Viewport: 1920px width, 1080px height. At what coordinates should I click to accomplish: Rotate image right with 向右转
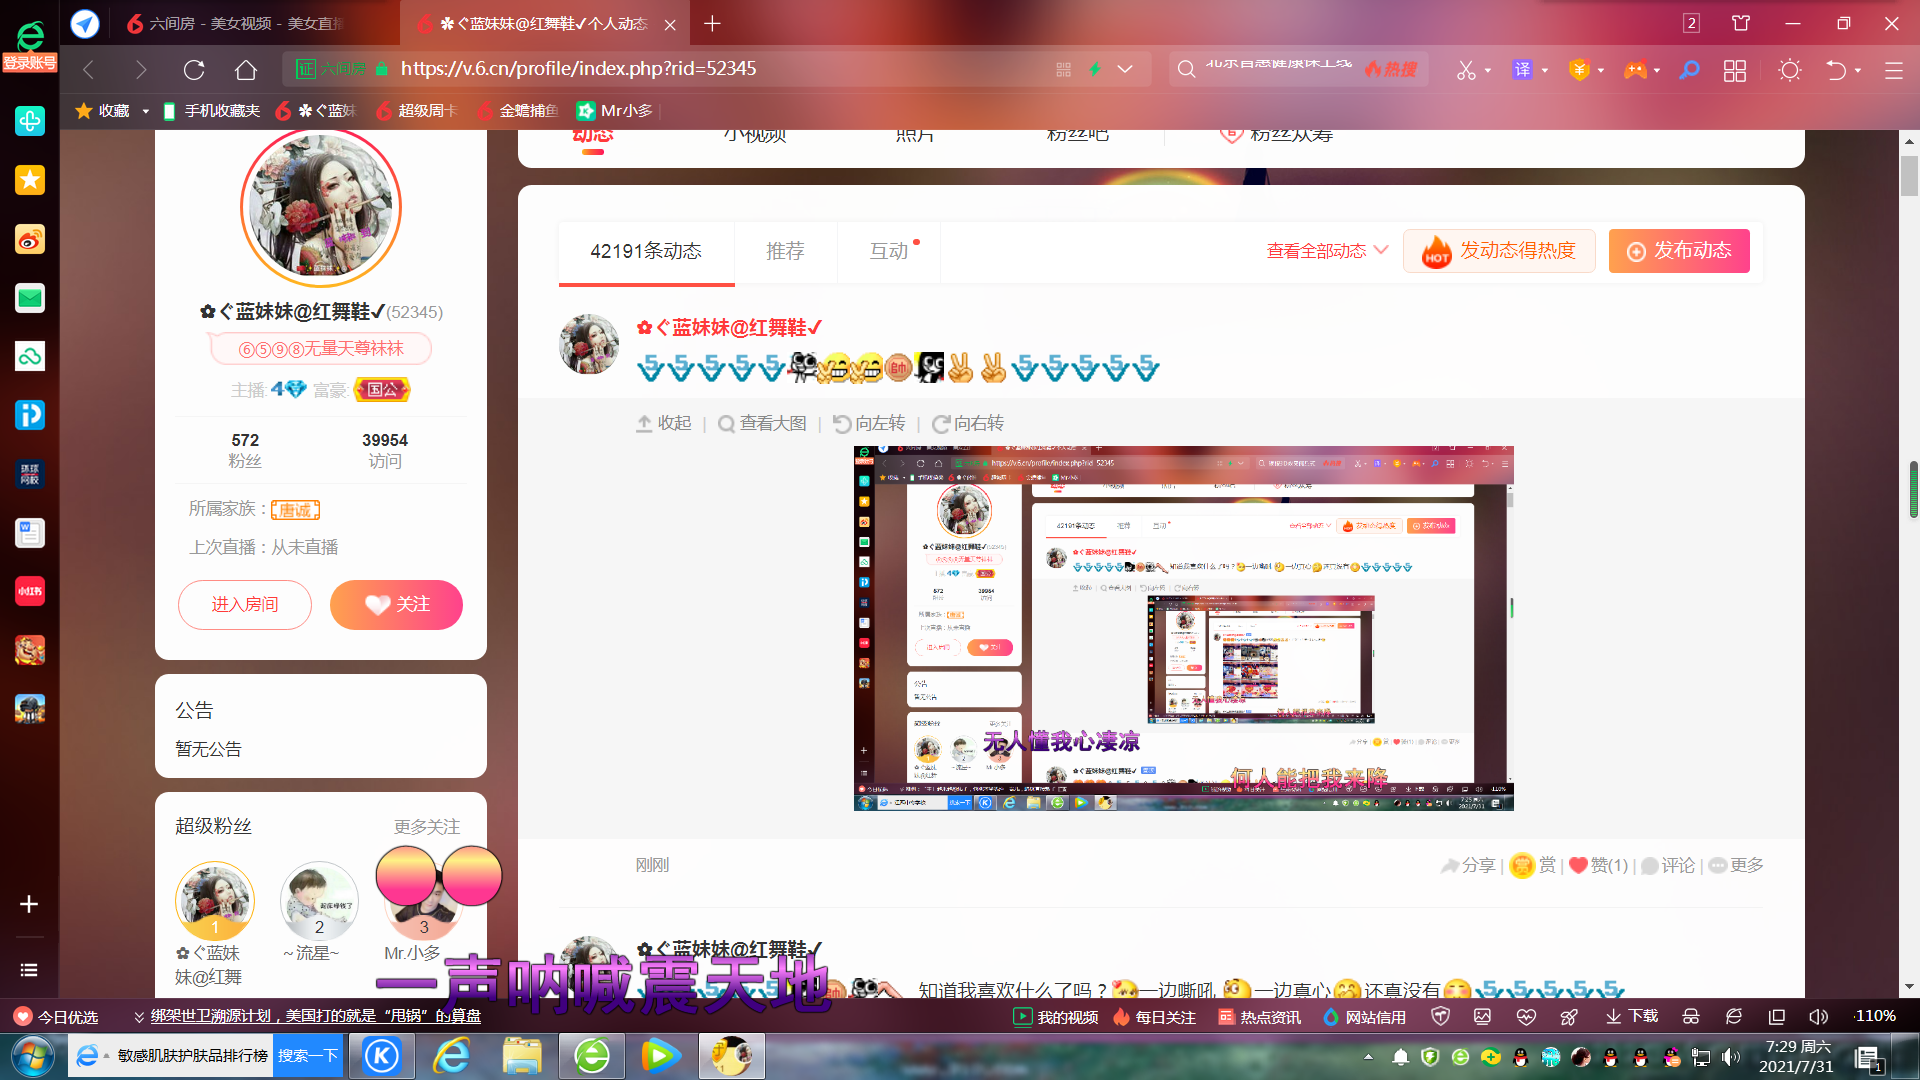click(968, 423)
